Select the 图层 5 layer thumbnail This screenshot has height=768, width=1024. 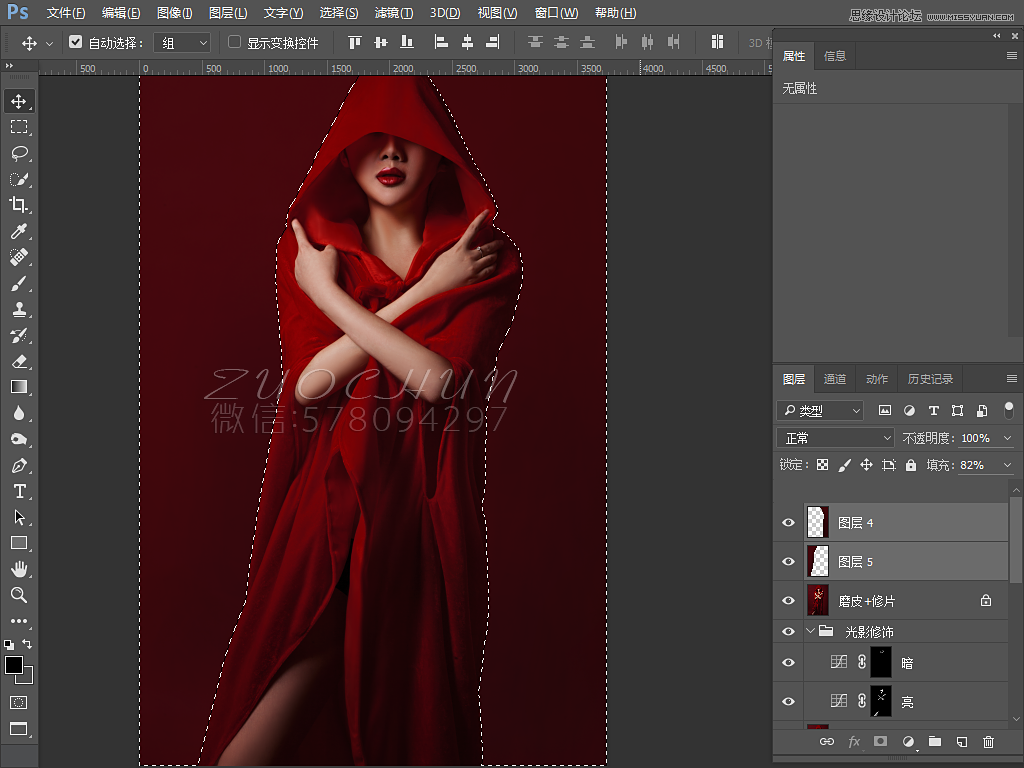click(818, 562)
